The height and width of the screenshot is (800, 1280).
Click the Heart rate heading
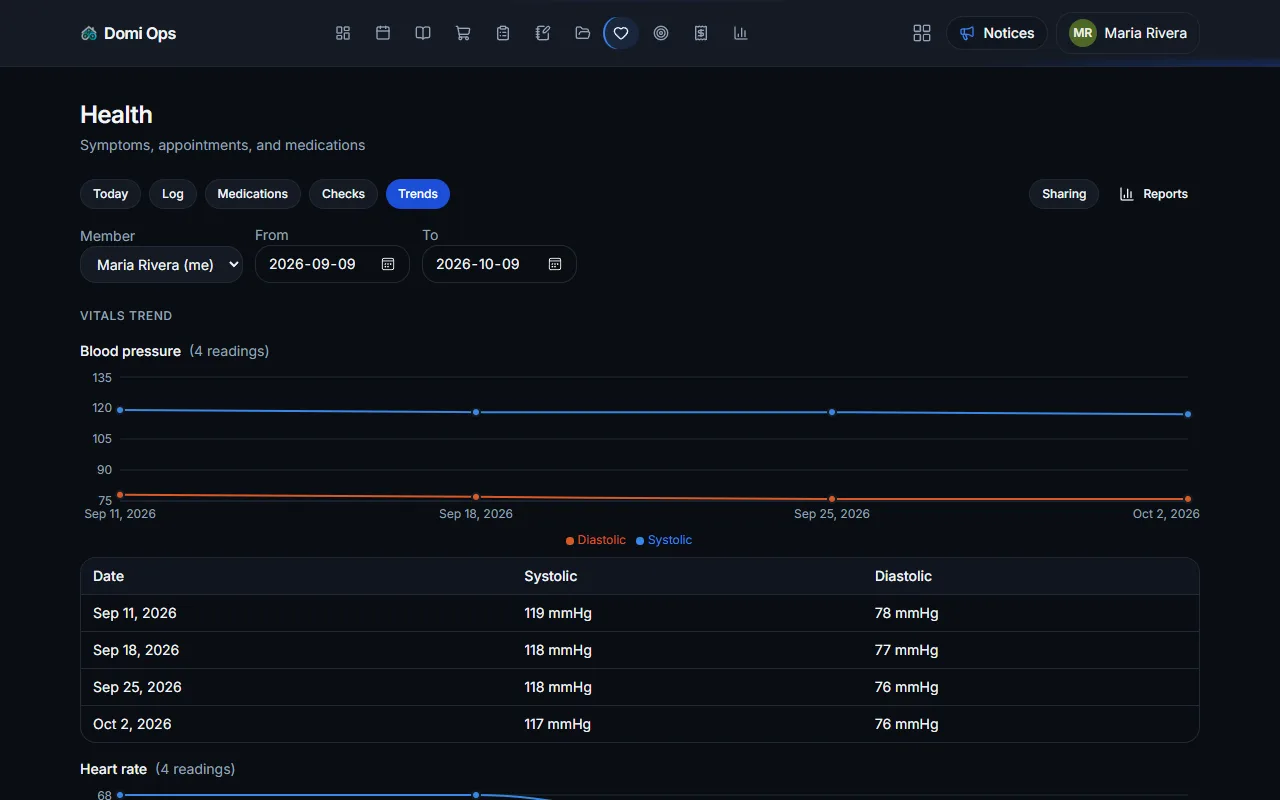(113, 769)
